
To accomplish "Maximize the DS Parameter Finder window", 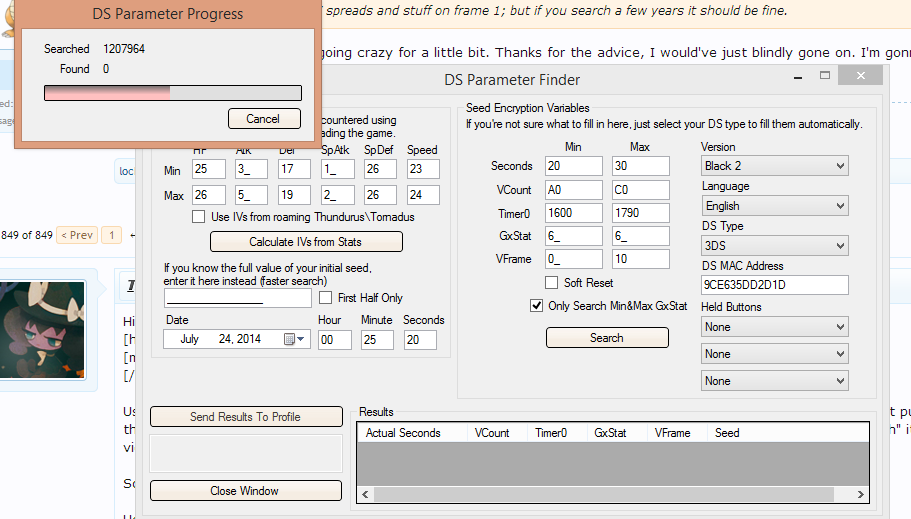I will 825,75.
